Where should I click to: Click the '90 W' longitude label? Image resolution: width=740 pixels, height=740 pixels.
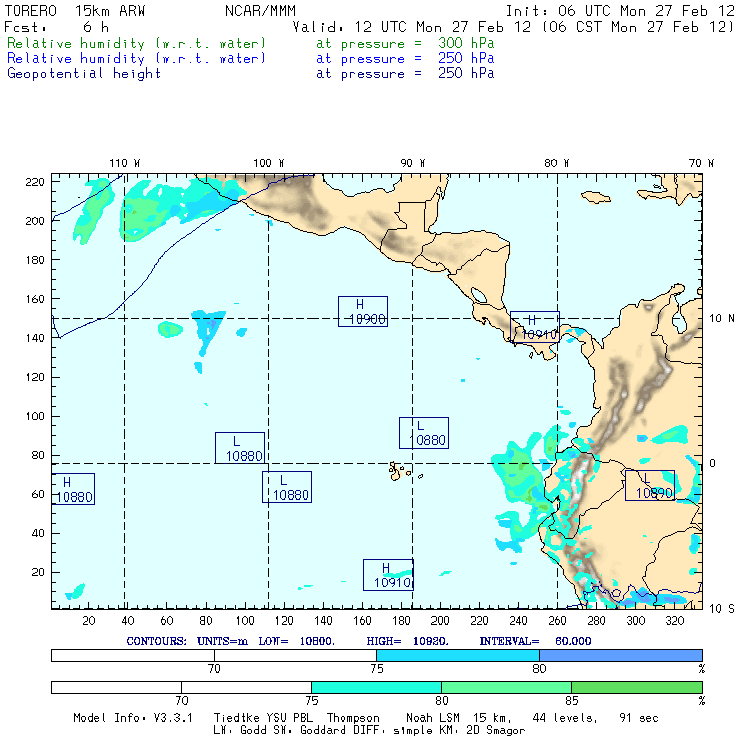tap(412, 163)
